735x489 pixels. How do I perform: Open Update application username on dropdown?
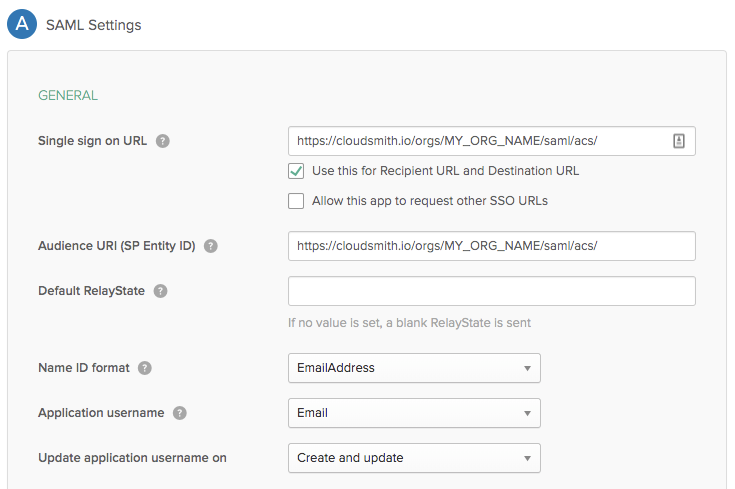coord(414,458)
